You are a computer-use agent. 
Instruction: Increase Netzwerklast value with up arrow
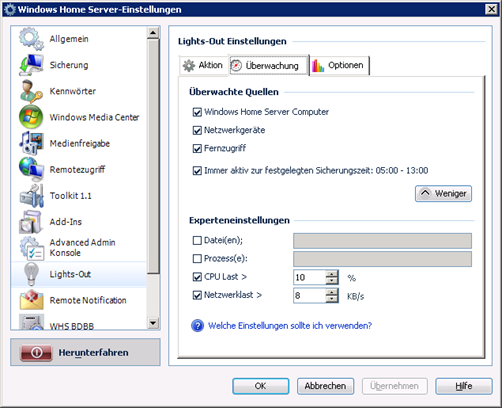[x=332, y=292]
